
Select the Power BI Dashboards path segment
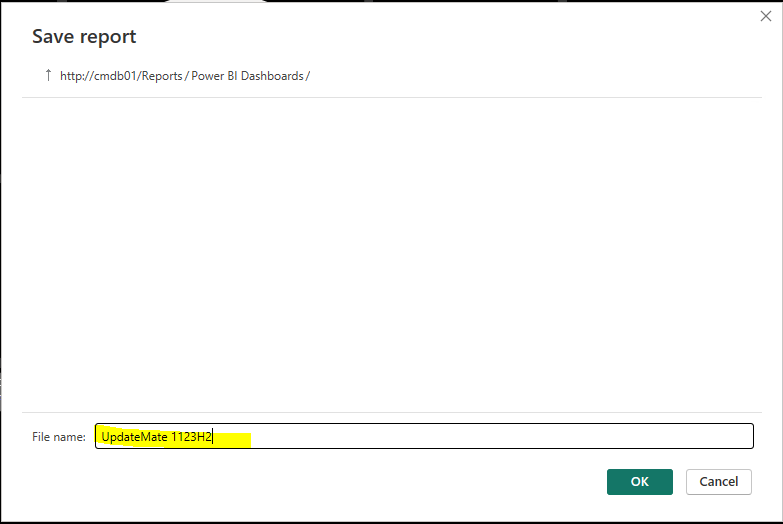pos(247,76)
